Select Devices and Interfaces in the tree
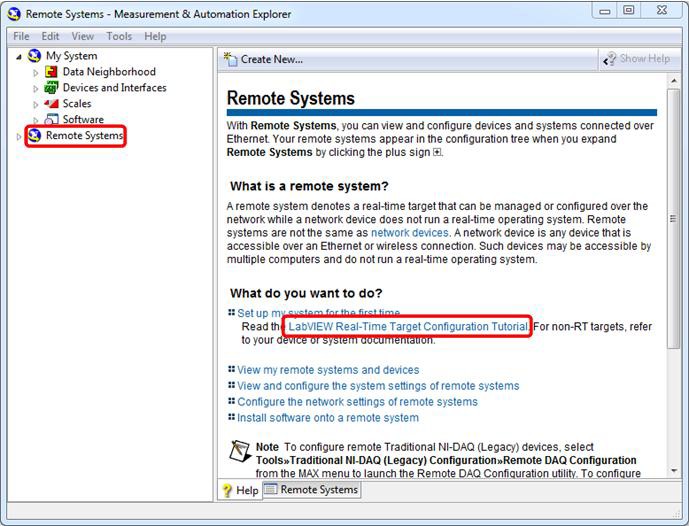 114,87
